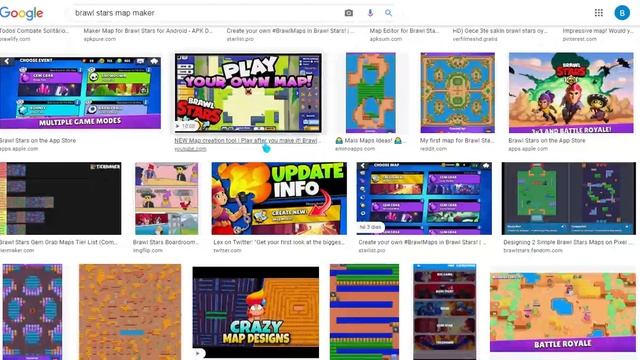This screenshot has width=640, height=360.
Task: Click the Designing 2 Simple Brawl Stars Maps title
Action: pyautogui.click(x=569, y=242)
